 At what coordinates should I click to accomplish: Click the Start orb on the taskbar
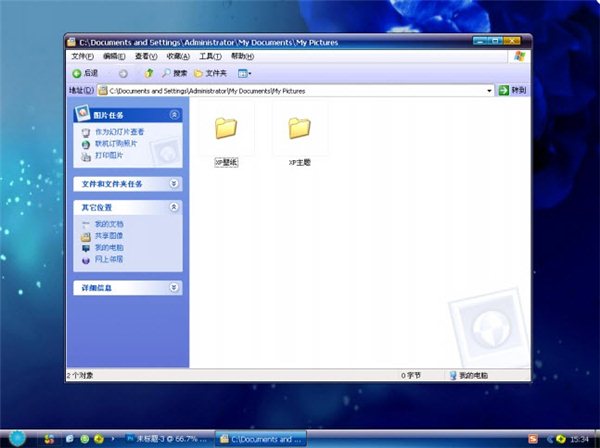coord(17,438)
